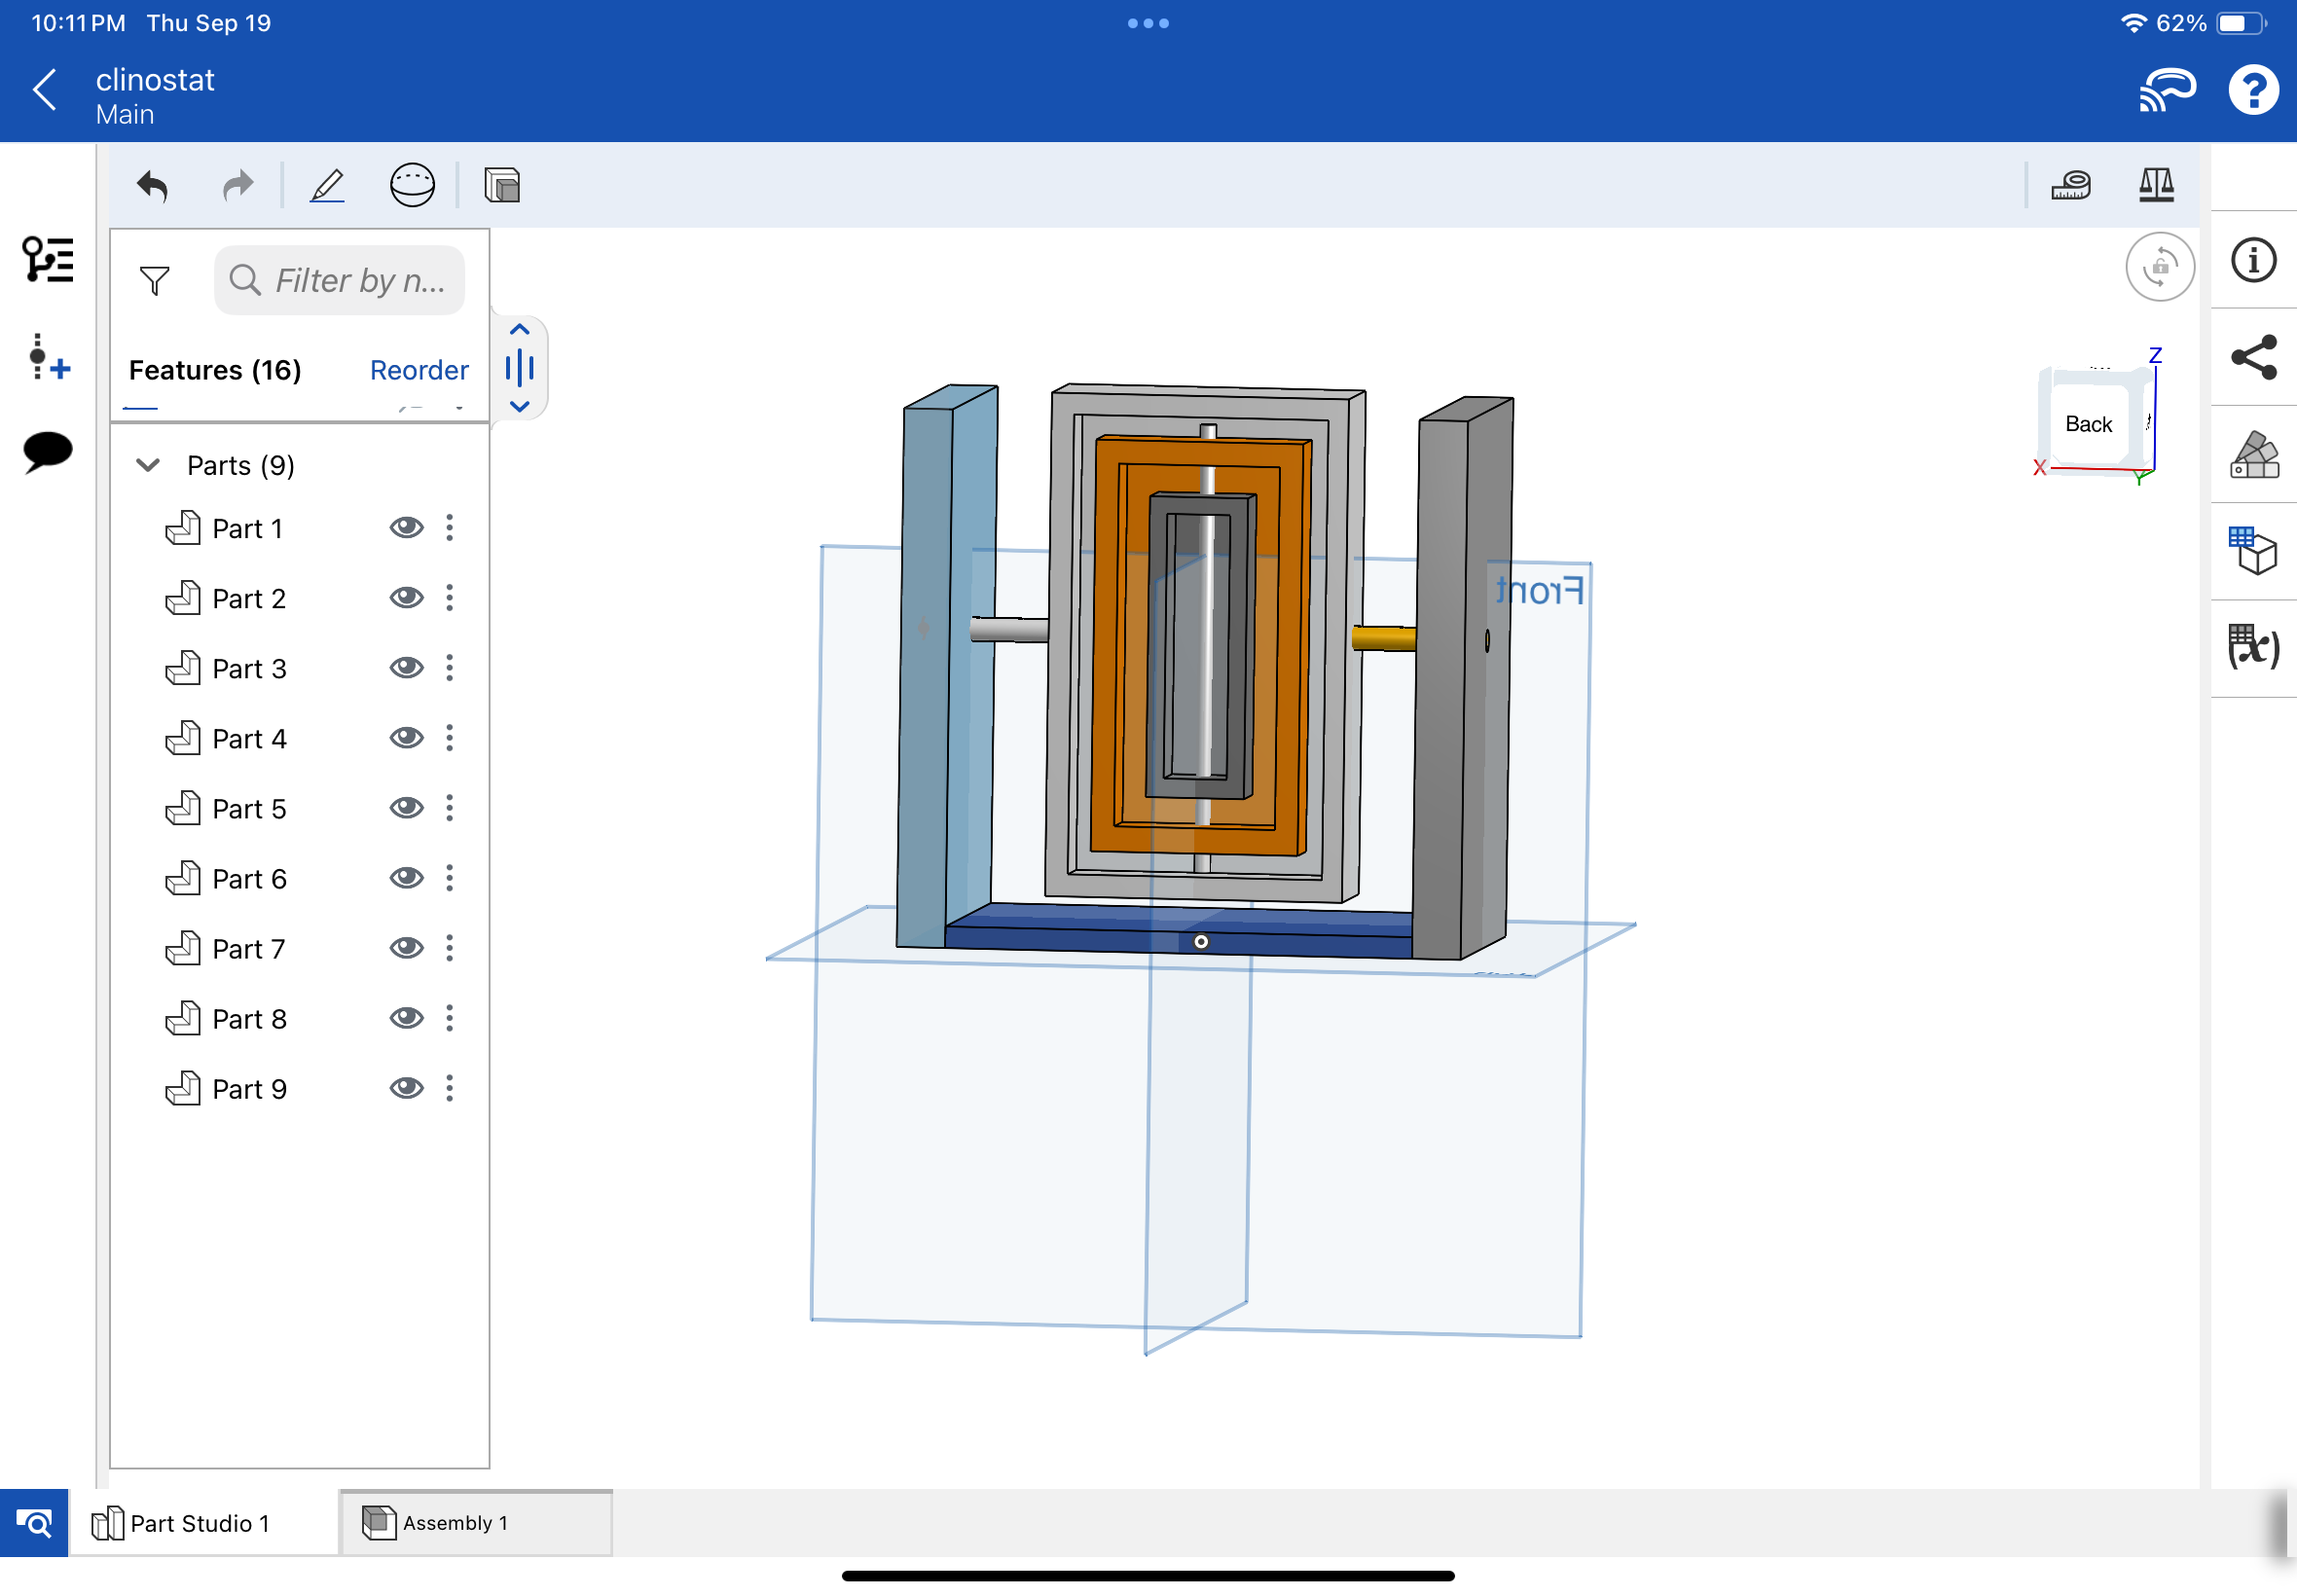Click the clinostat Main document title
The width and height of the screenshot is (2297, 1596).
point(155,96)
